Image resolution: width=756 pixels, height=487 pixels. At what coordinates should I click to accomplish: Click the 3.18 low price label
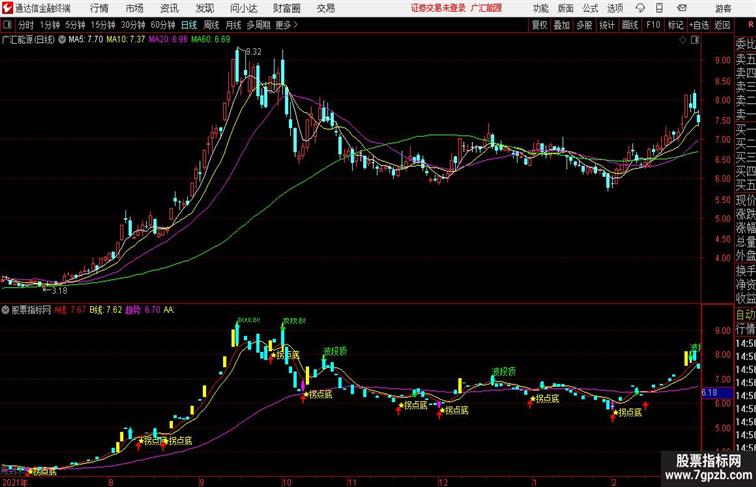pyautogui.click(x=59, y=291)
